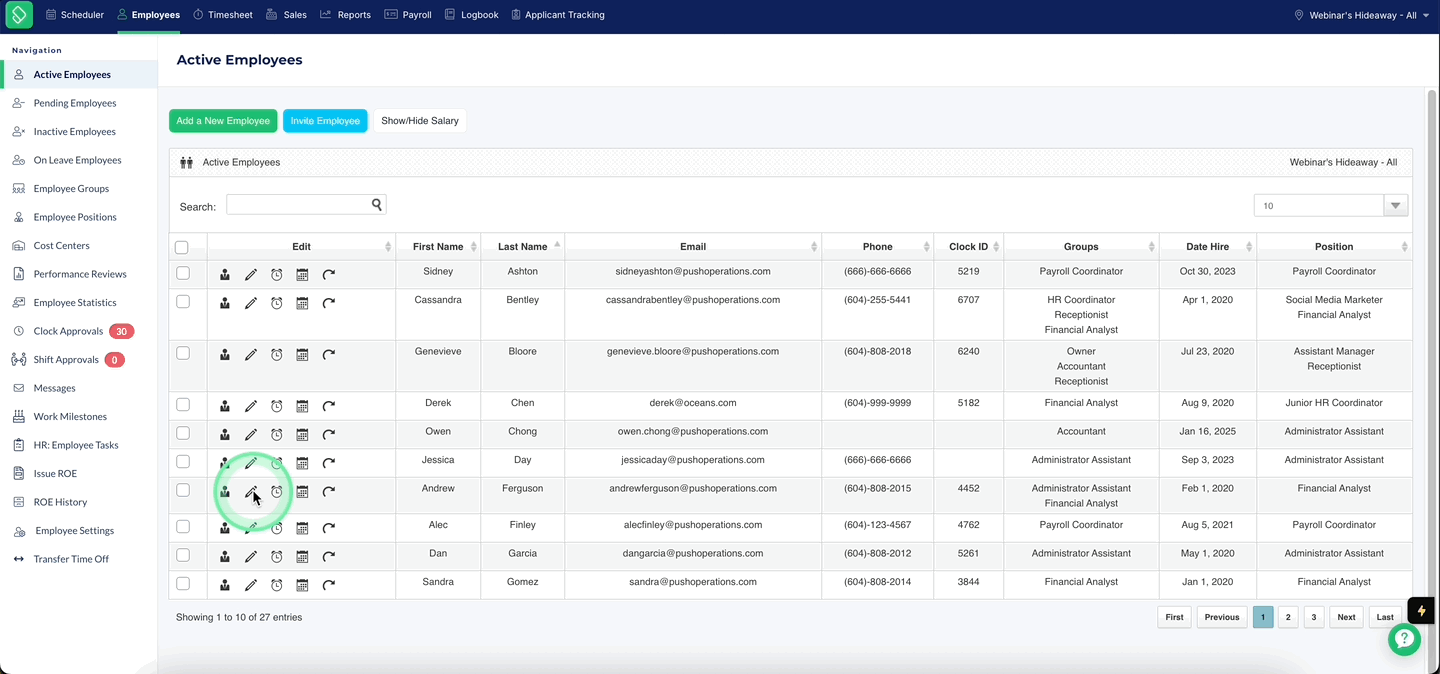Click the curved arrow icon for Alec Finley
Image resolution: width=1440 pixels, height=674 pixels.
(328, 528)
